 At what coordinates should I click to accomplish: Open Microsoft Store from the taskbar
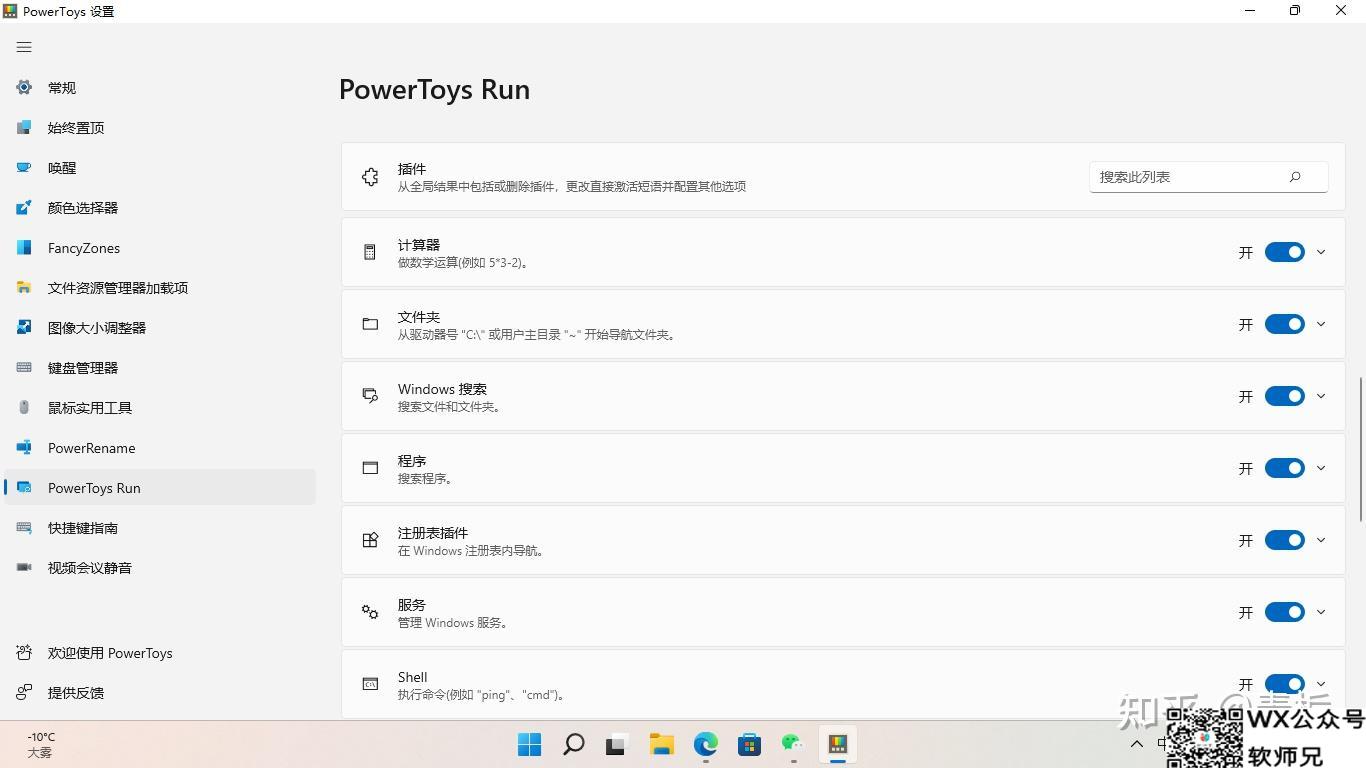click(x=750, y=744)
